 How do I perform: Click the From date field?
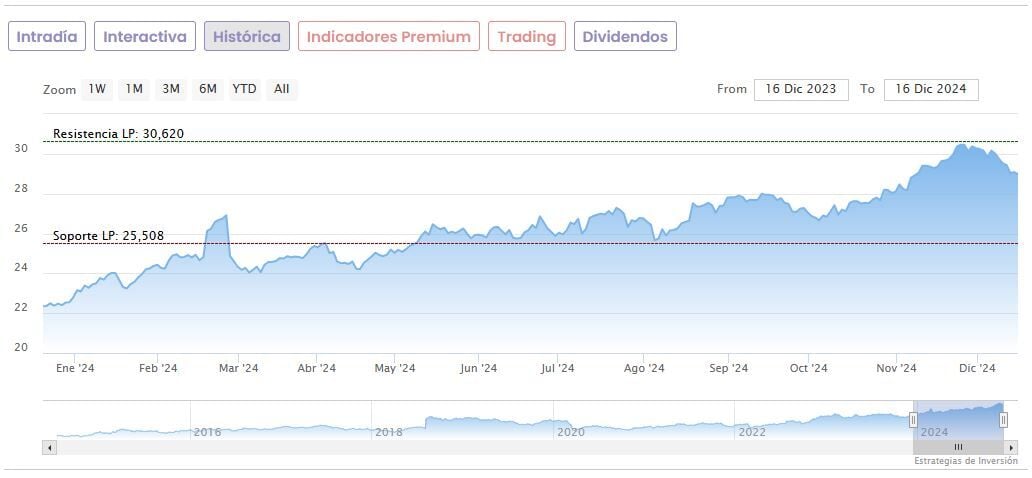tap(801, 89)
